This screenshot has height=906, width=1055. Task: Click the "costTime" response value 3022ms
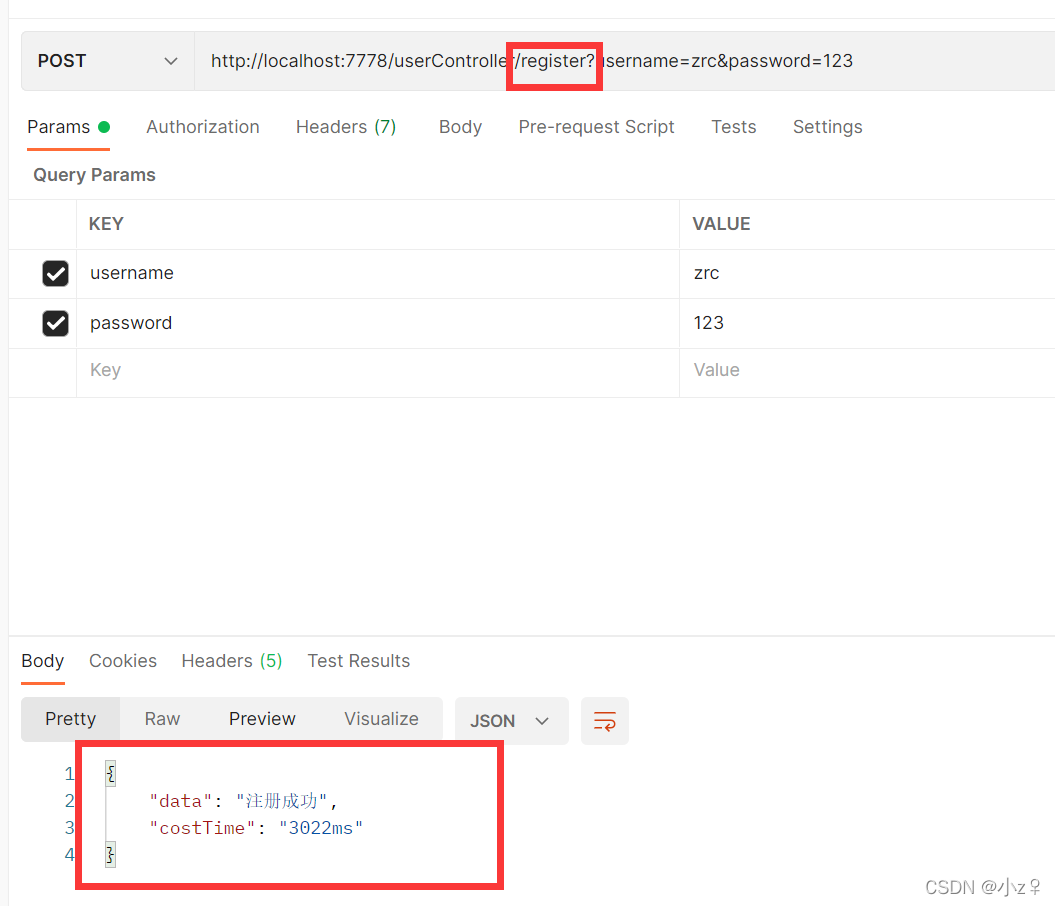point(321,828)
